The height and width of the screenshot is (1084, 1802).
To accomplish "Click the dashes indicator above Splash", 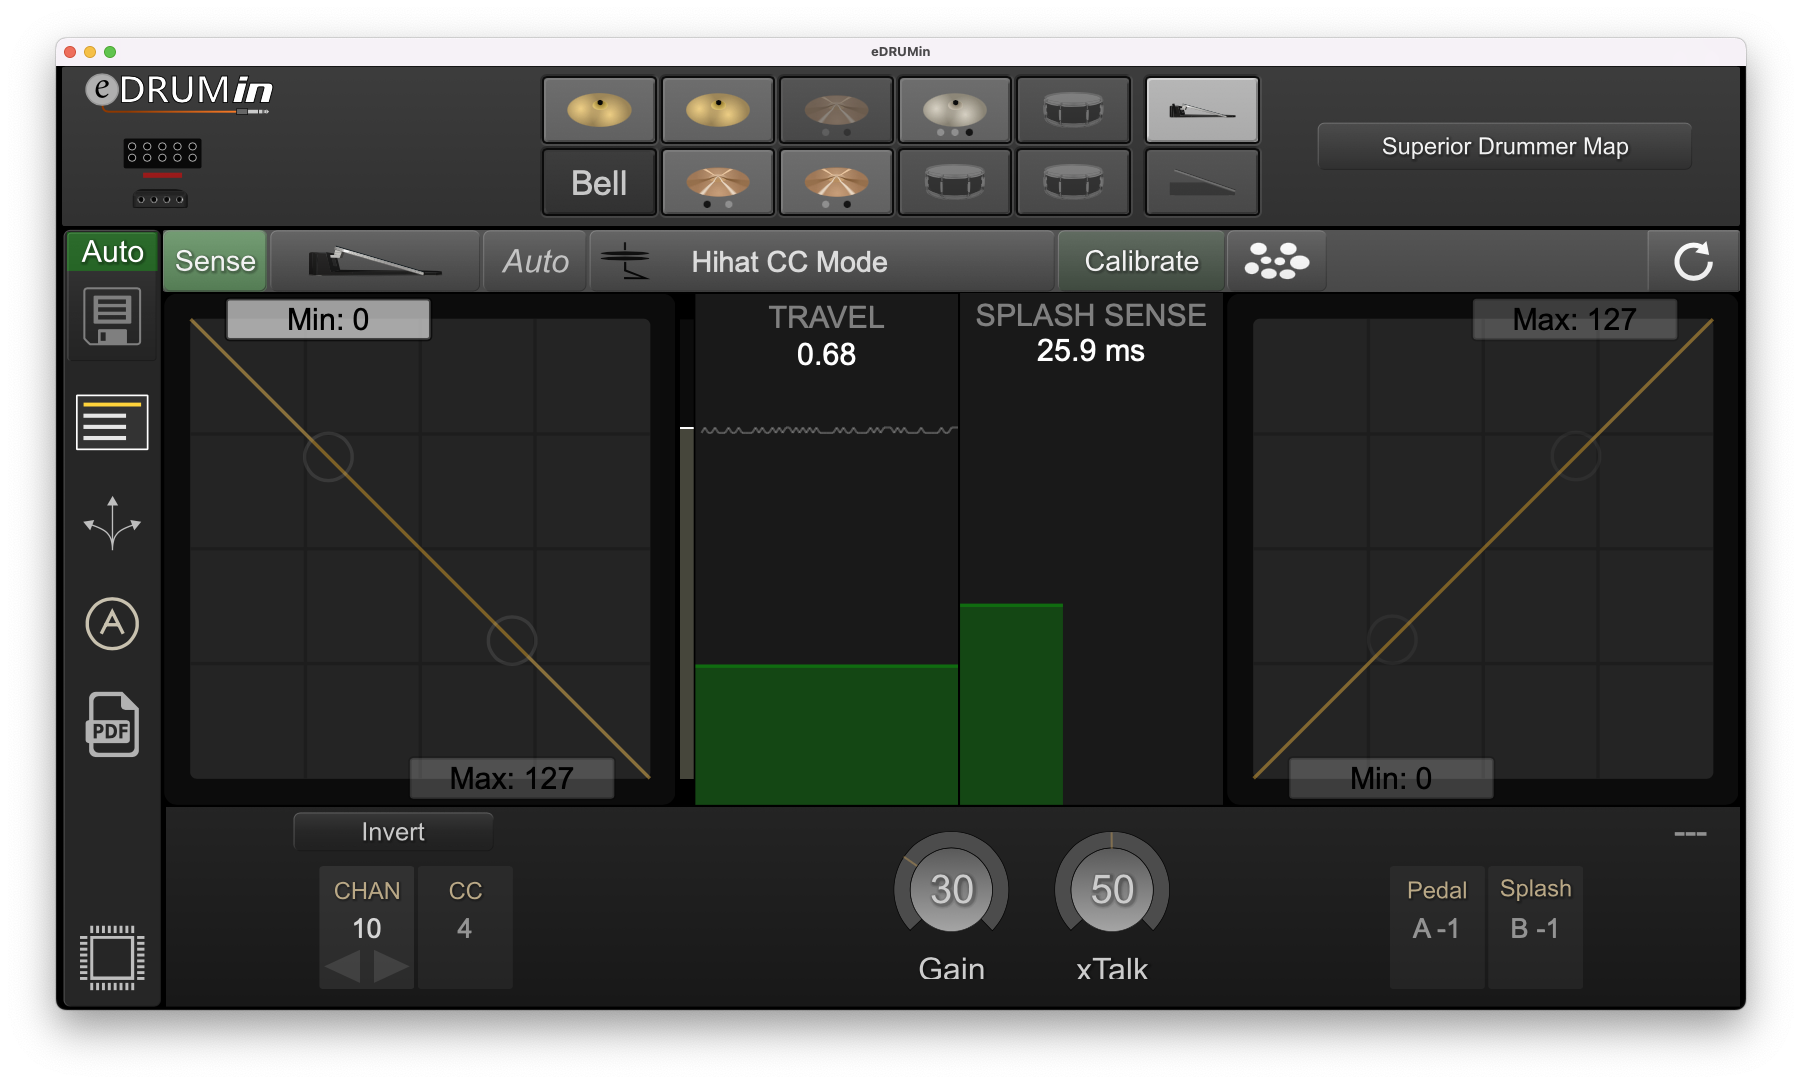I will pyautogui.click(x=1690, y=834).
